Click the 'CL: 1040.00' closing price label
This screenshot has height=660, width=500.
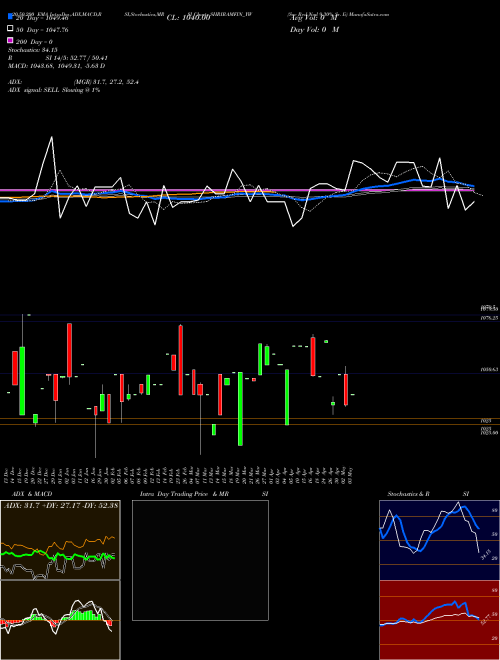point(188,18)
